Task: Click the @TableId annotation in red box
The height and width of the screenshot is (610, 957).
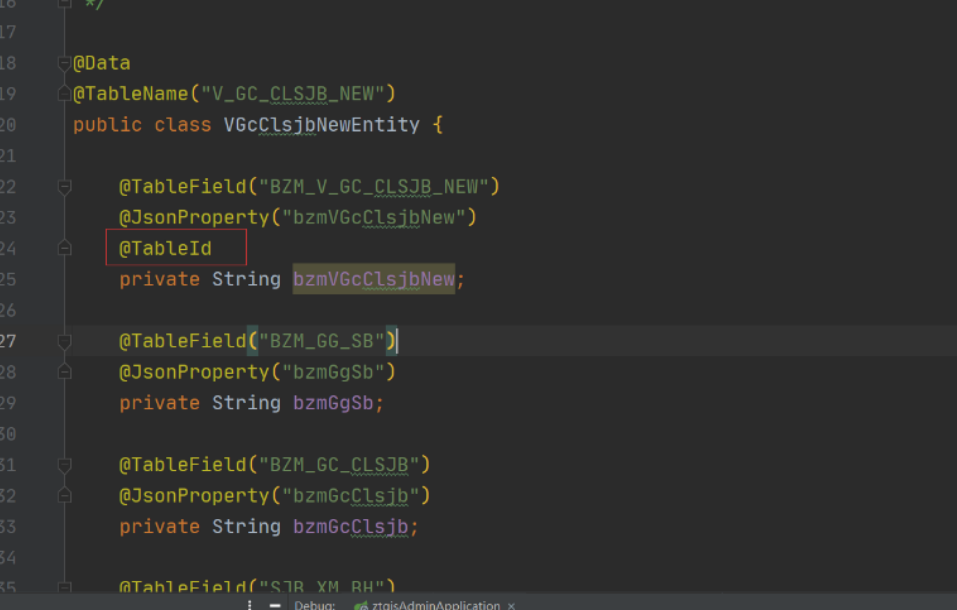Action: [x=165, y=248]
